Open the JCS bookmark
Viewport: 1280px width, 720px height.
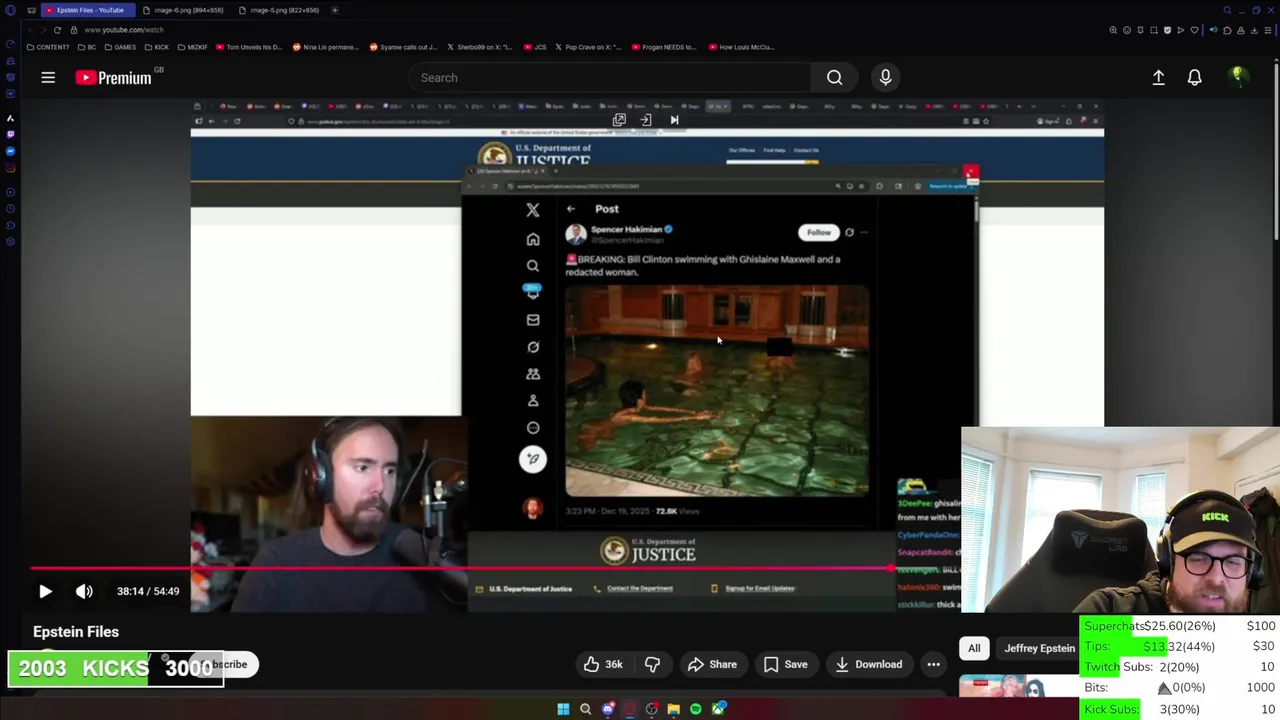click(536, 47)
